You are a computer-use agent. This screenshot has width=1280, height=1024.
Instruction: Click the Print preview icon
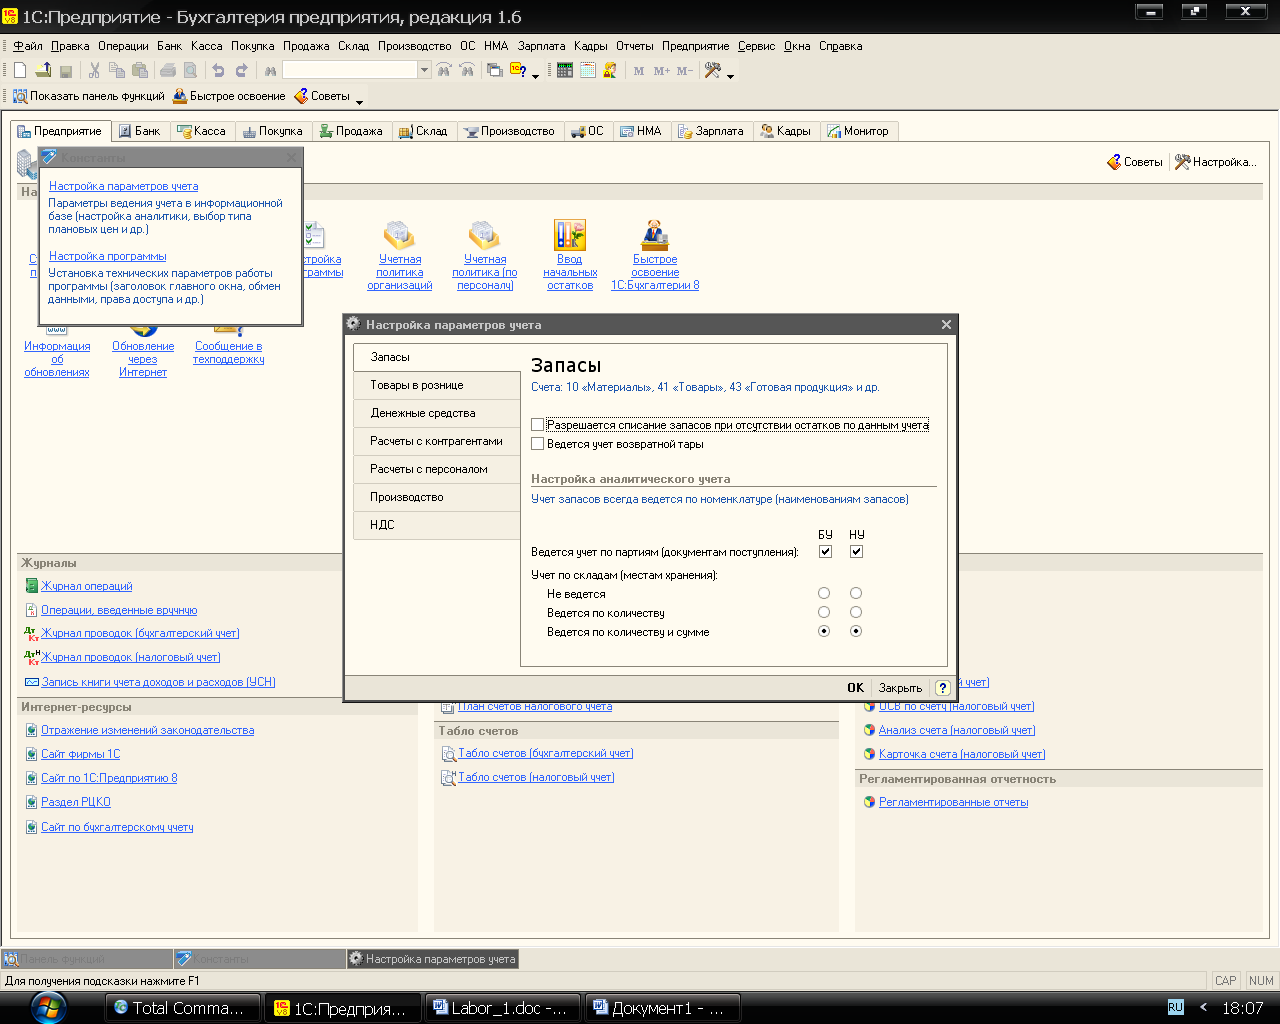point(190,70)
